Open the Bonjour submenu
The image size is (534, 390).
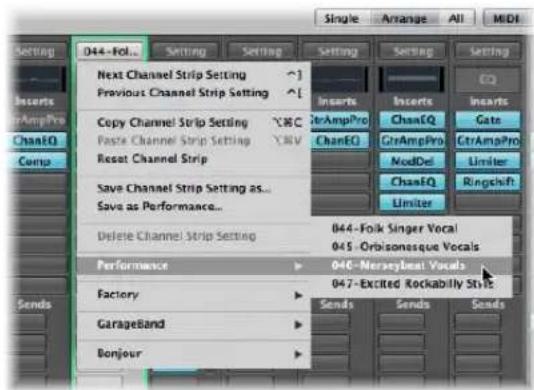(194, 354)
